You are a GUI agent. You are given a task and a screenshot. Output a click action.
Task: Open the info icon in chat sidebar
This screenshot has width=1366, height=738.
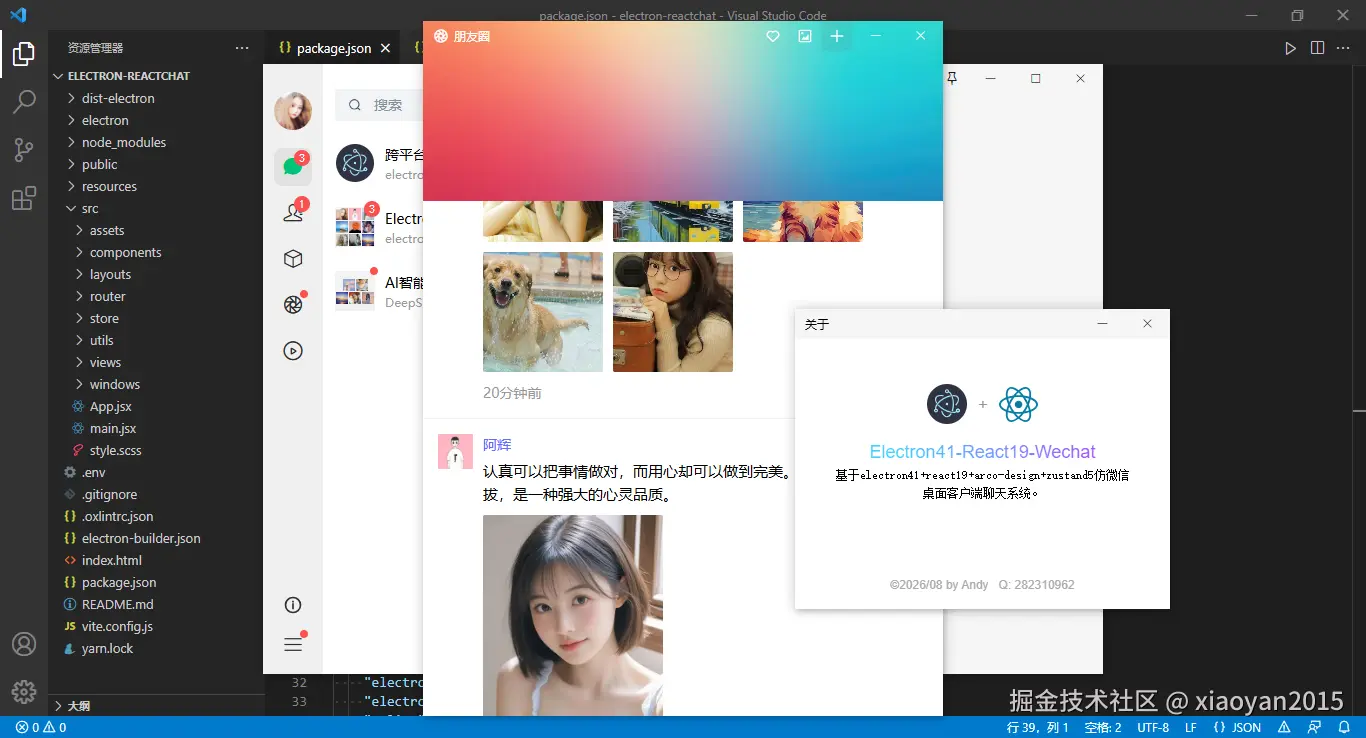tap(293, 605)
